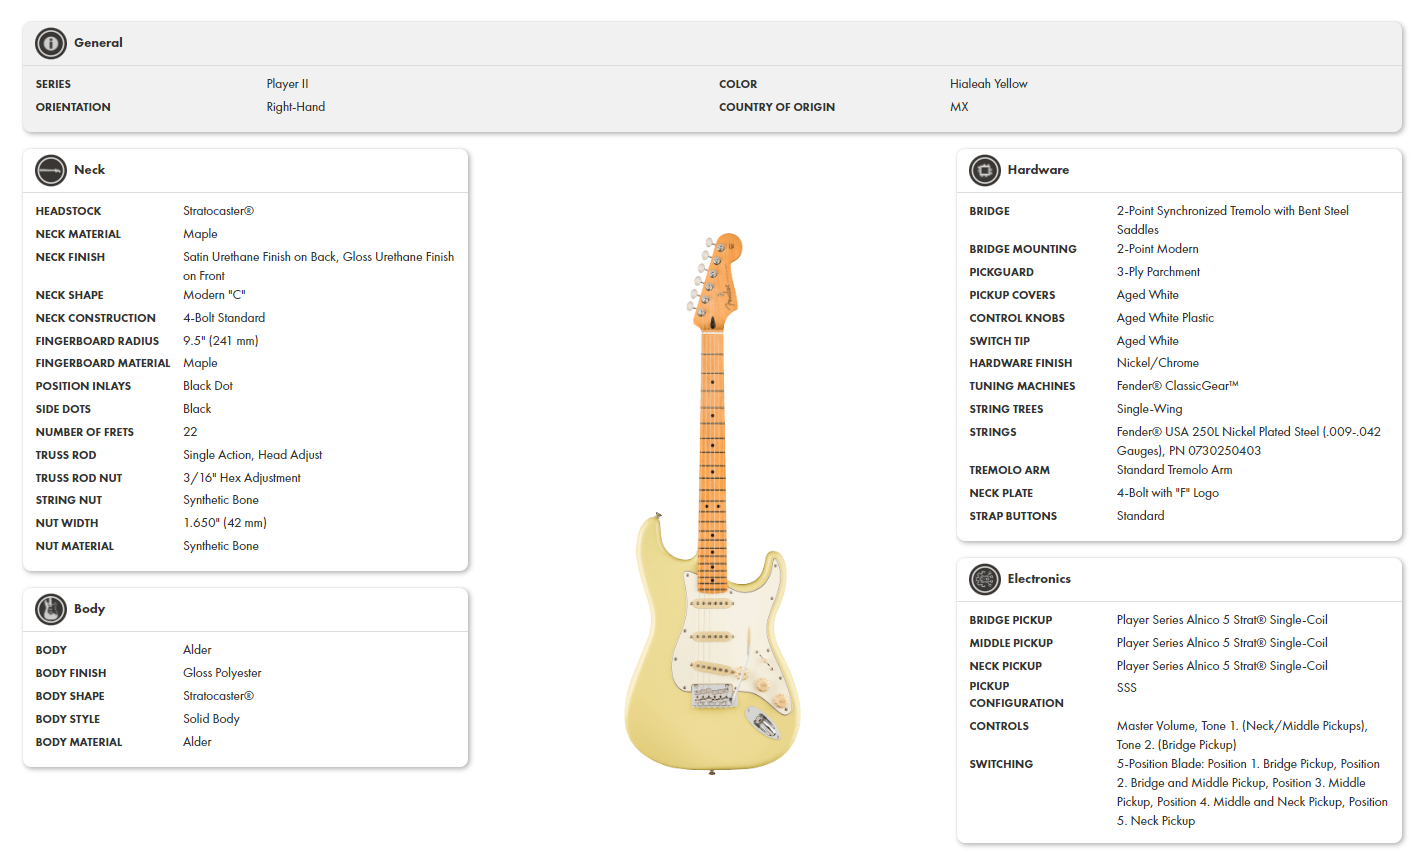Click the '2-Point Modern' bridge mounting value
The image size is (1413, 852).
point(1157,249)
